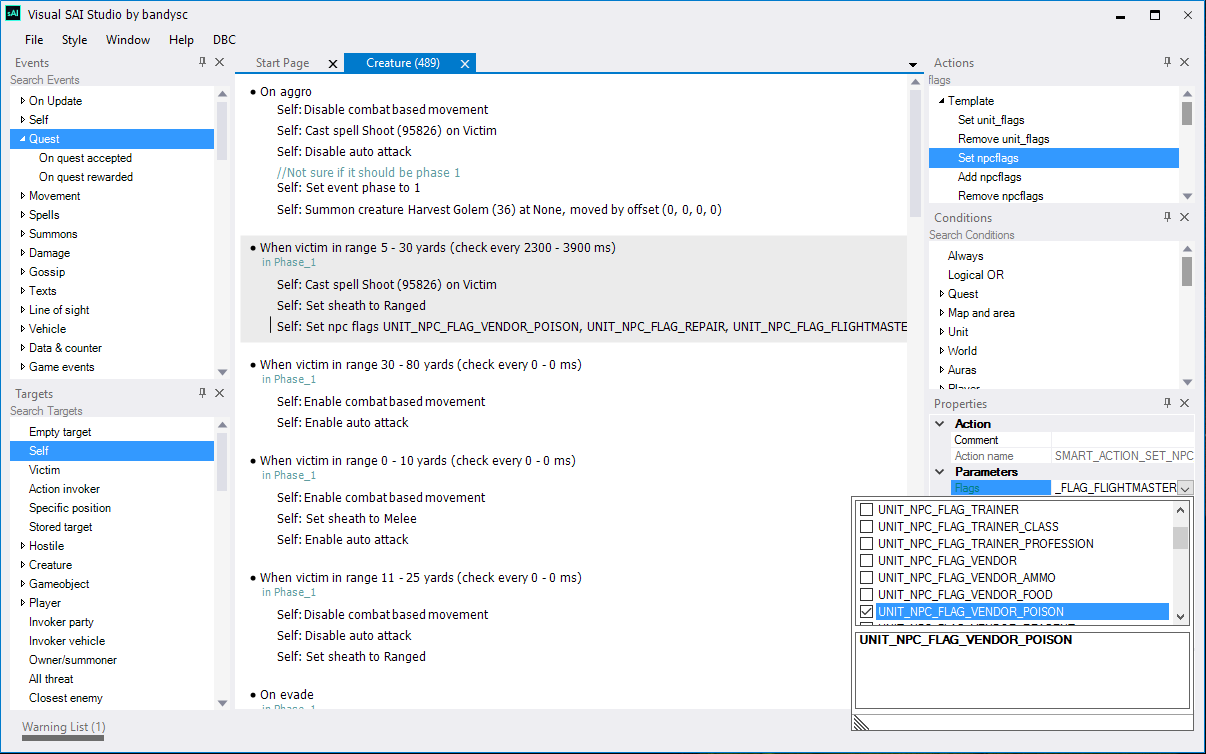Pin the Conditions panel

point(1166,217)
